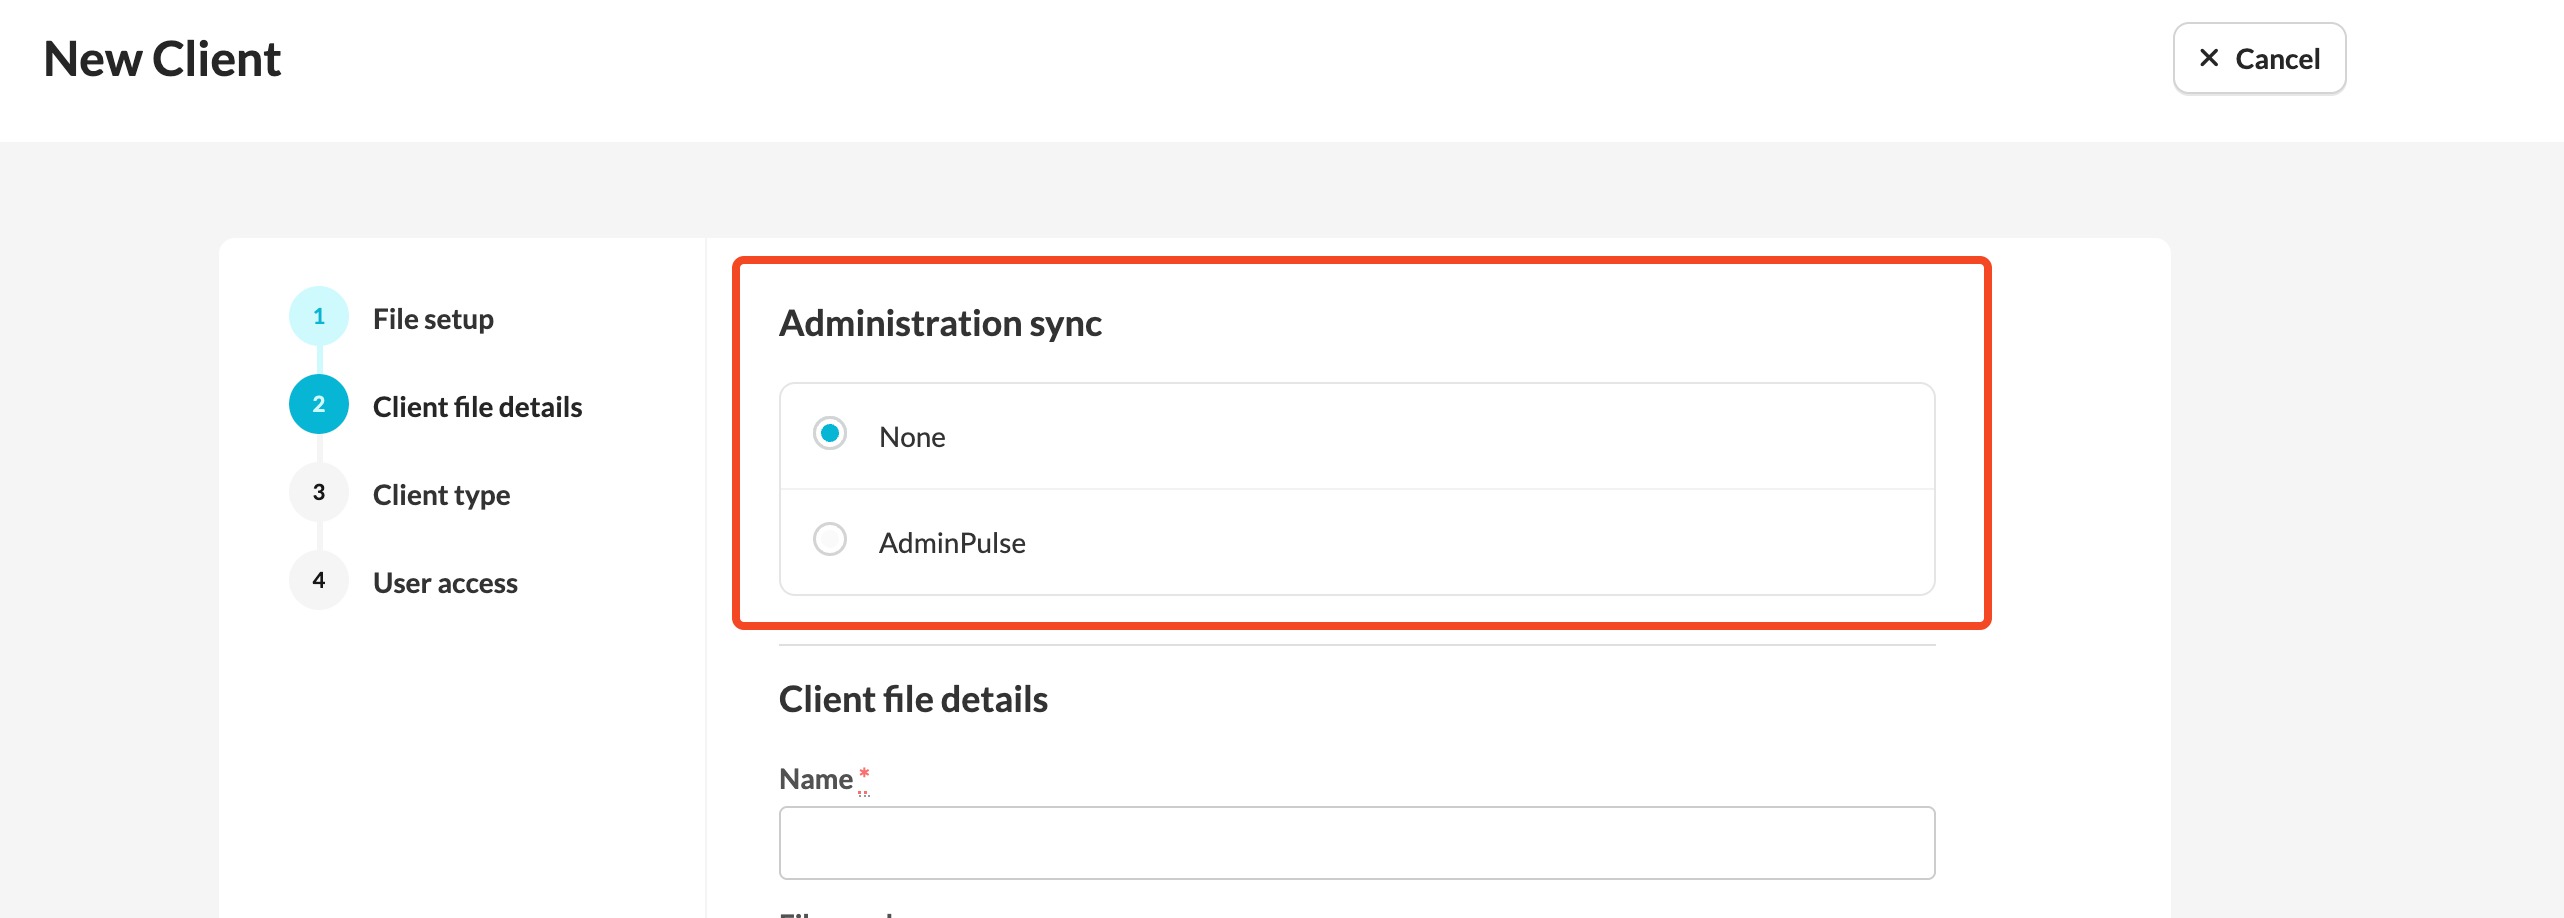Click the step 1 number circle

319,317
